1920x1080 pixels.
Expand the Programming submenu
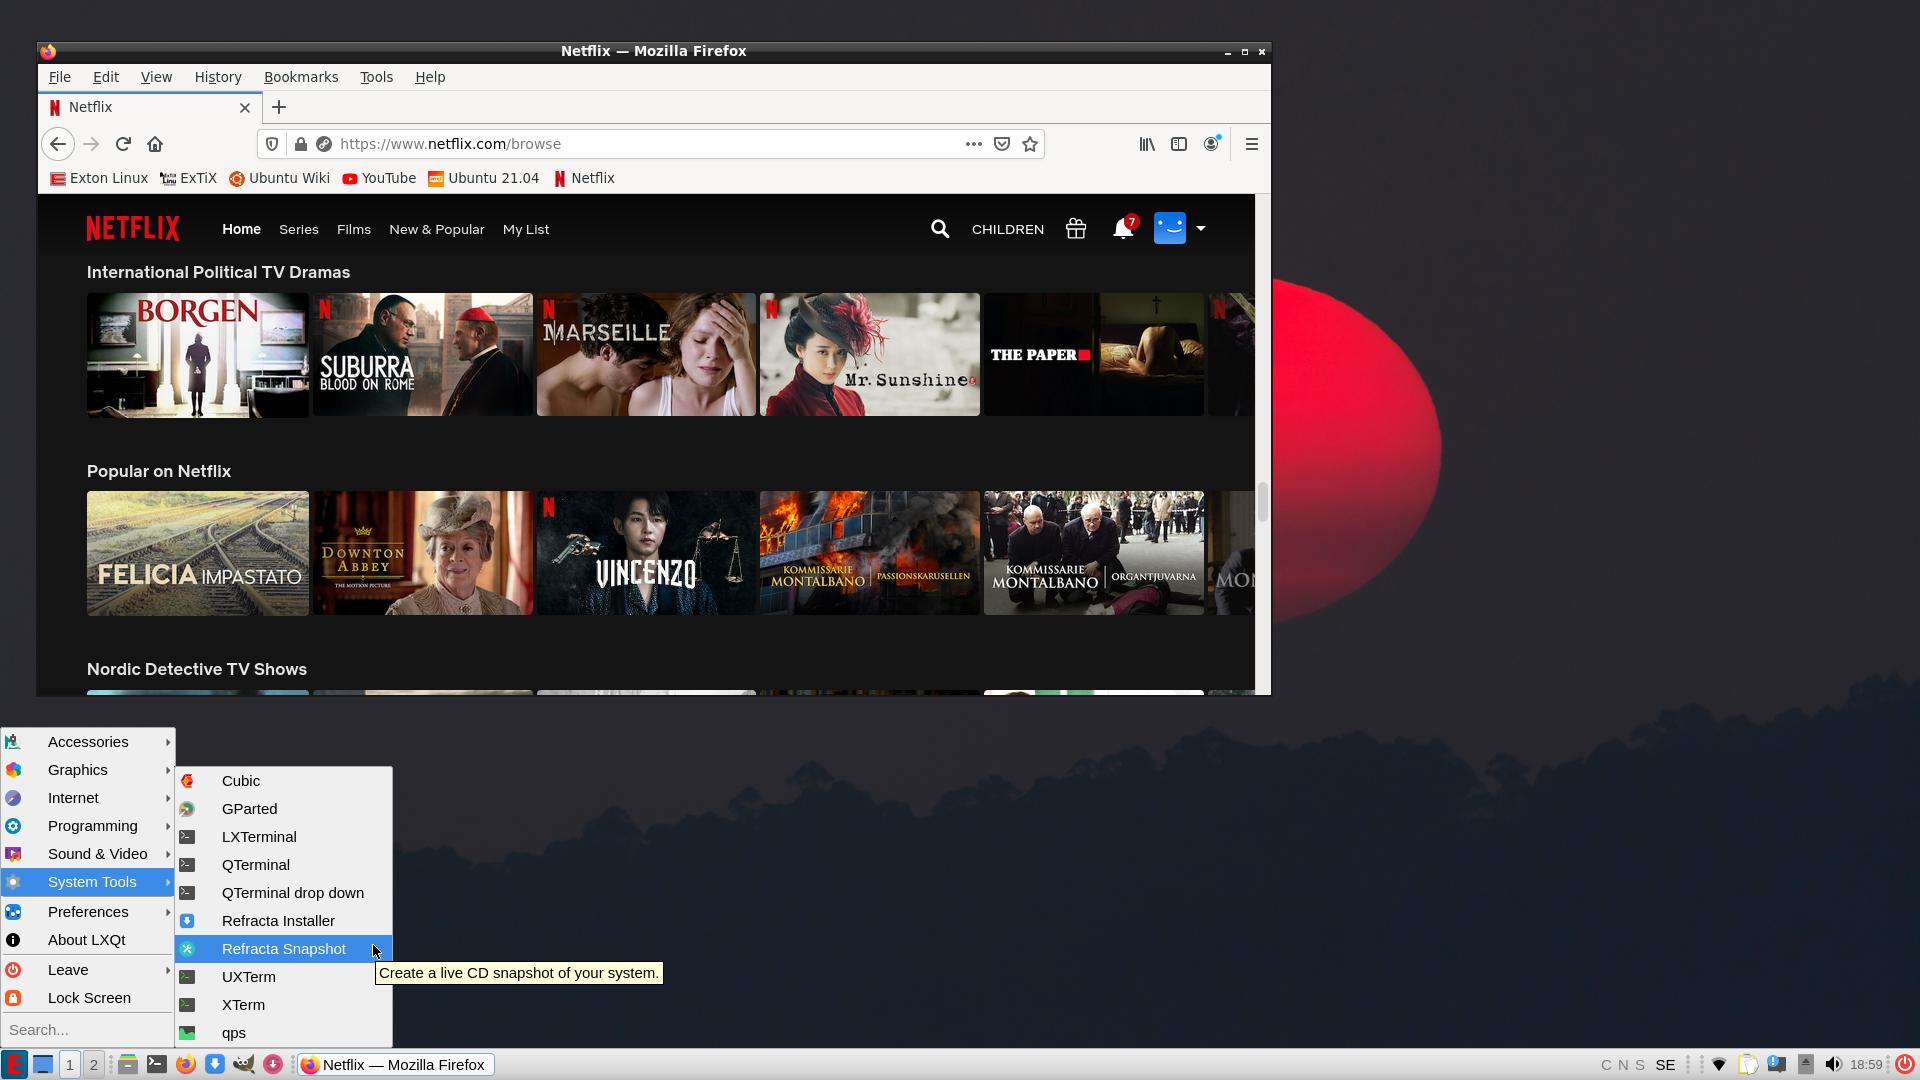(88, 826)
